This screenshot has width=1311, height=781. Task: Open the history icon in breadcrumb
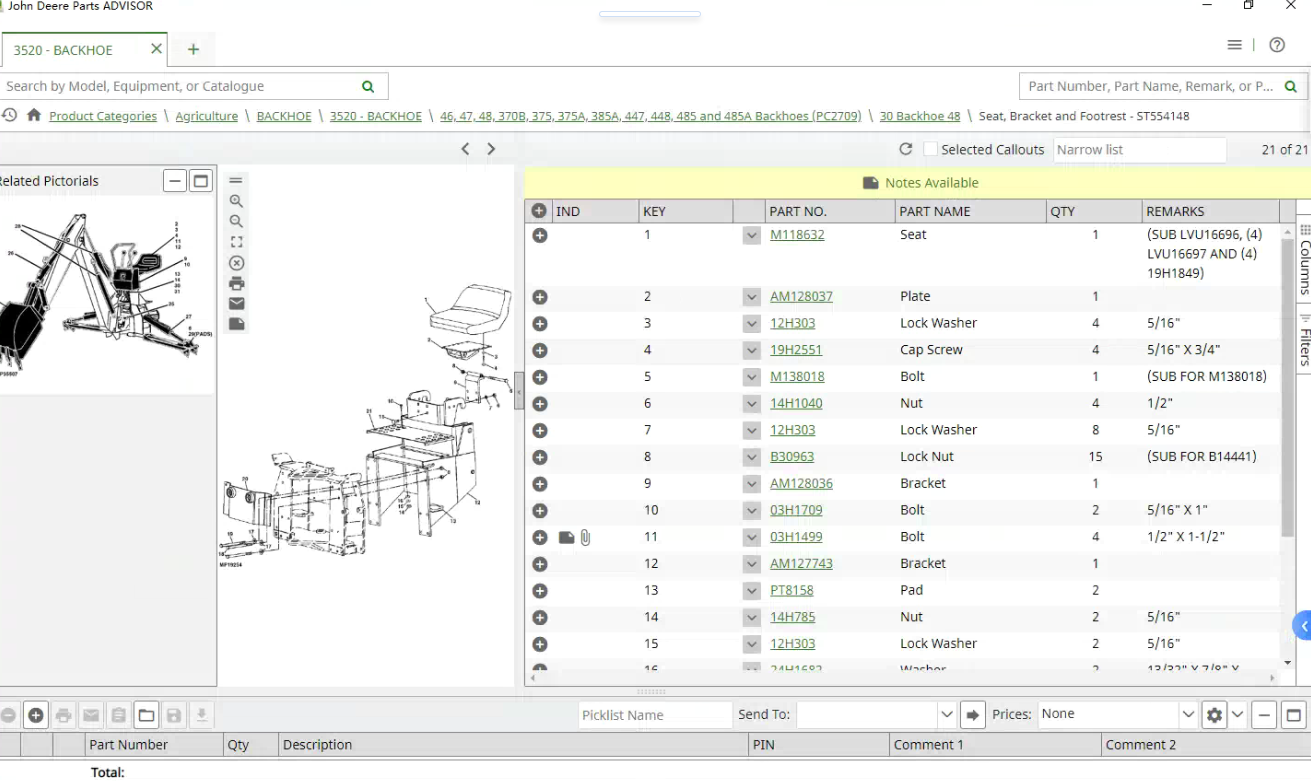click(9, 116)
